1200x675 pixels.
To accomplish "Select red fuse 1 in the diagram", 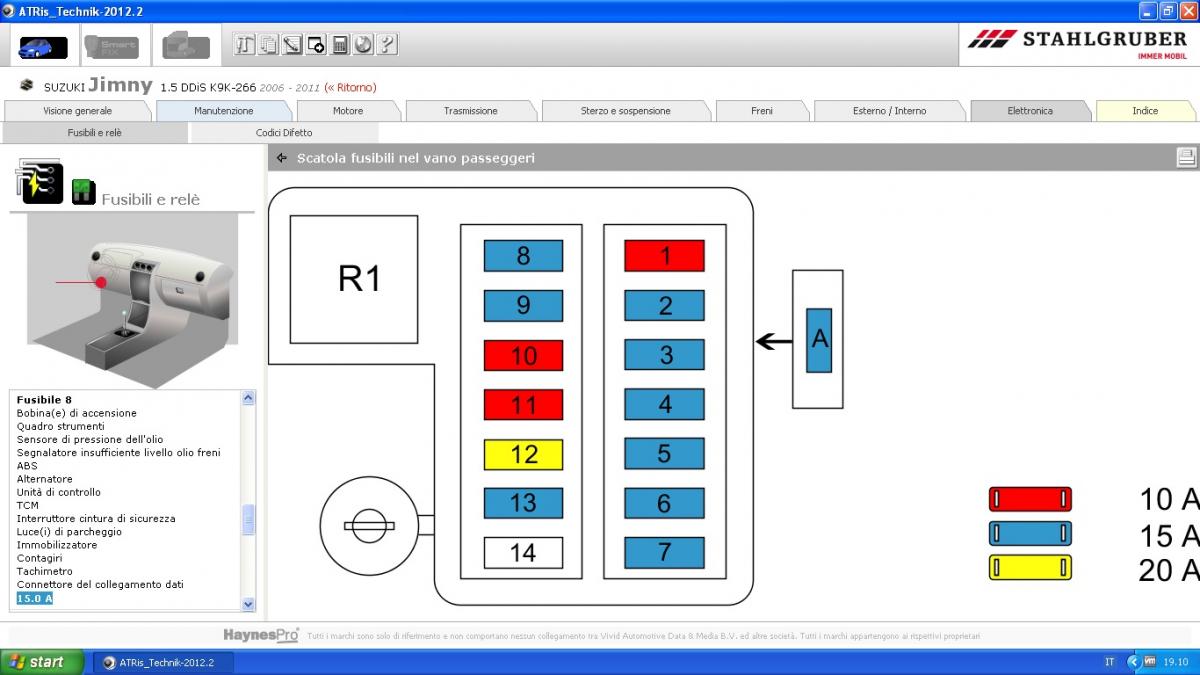I will (664, 256).
